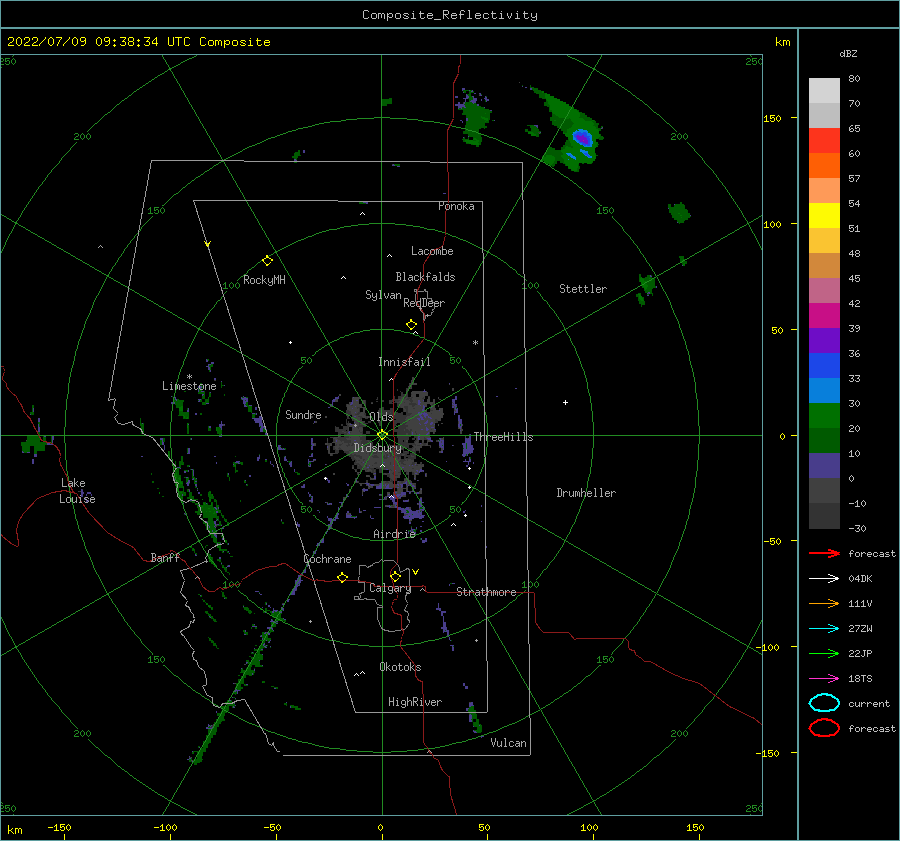Click the blue-purple storm core northeast of Ponoka
The width and height of the screenshot is (900, 841).
coord(582,138)
